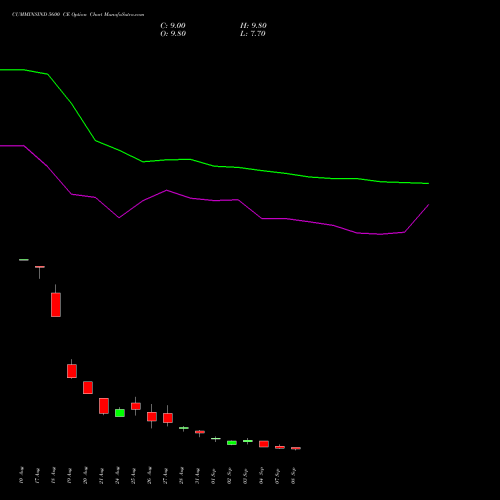
Task: Click the 03 Sep date label
Action: (245, 475)
